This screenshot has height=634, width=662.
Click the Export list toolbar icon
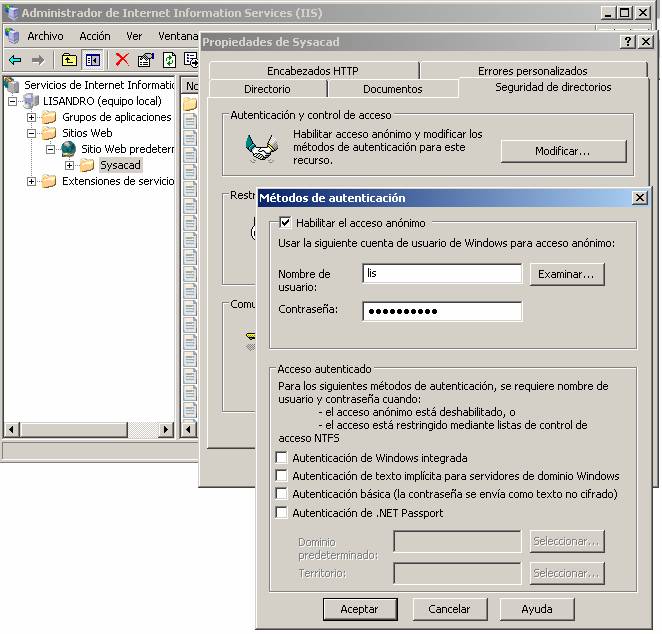click(x=191, y=60)
